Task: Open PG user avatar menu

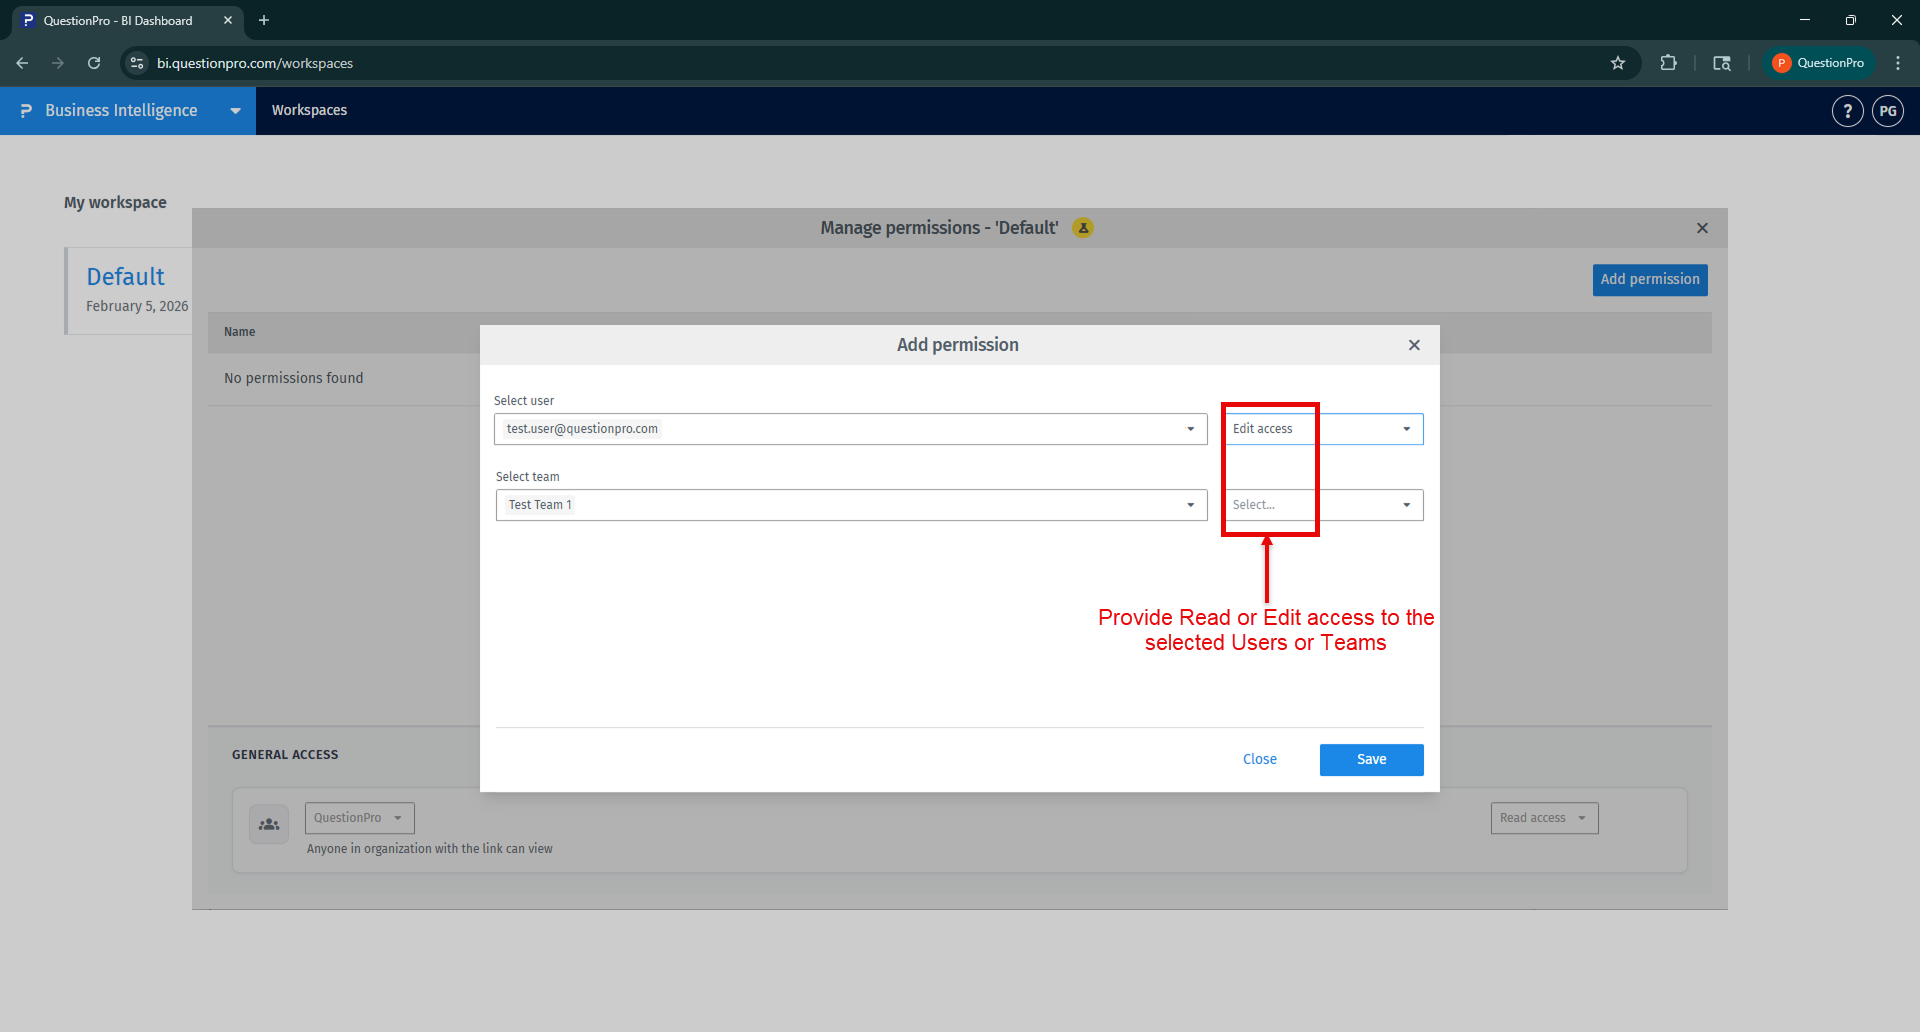Action: tap(1888, 111)
